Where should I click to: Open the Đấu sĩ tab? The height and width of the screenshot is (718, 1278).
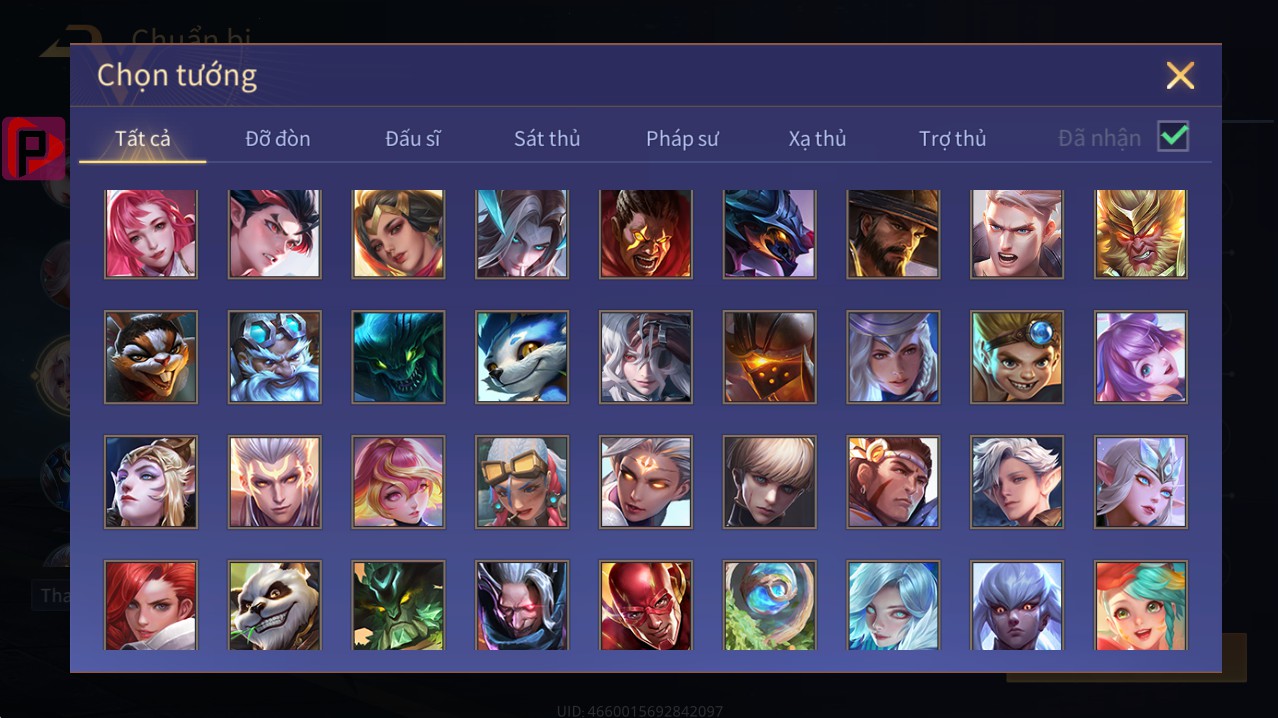[413, 139]
